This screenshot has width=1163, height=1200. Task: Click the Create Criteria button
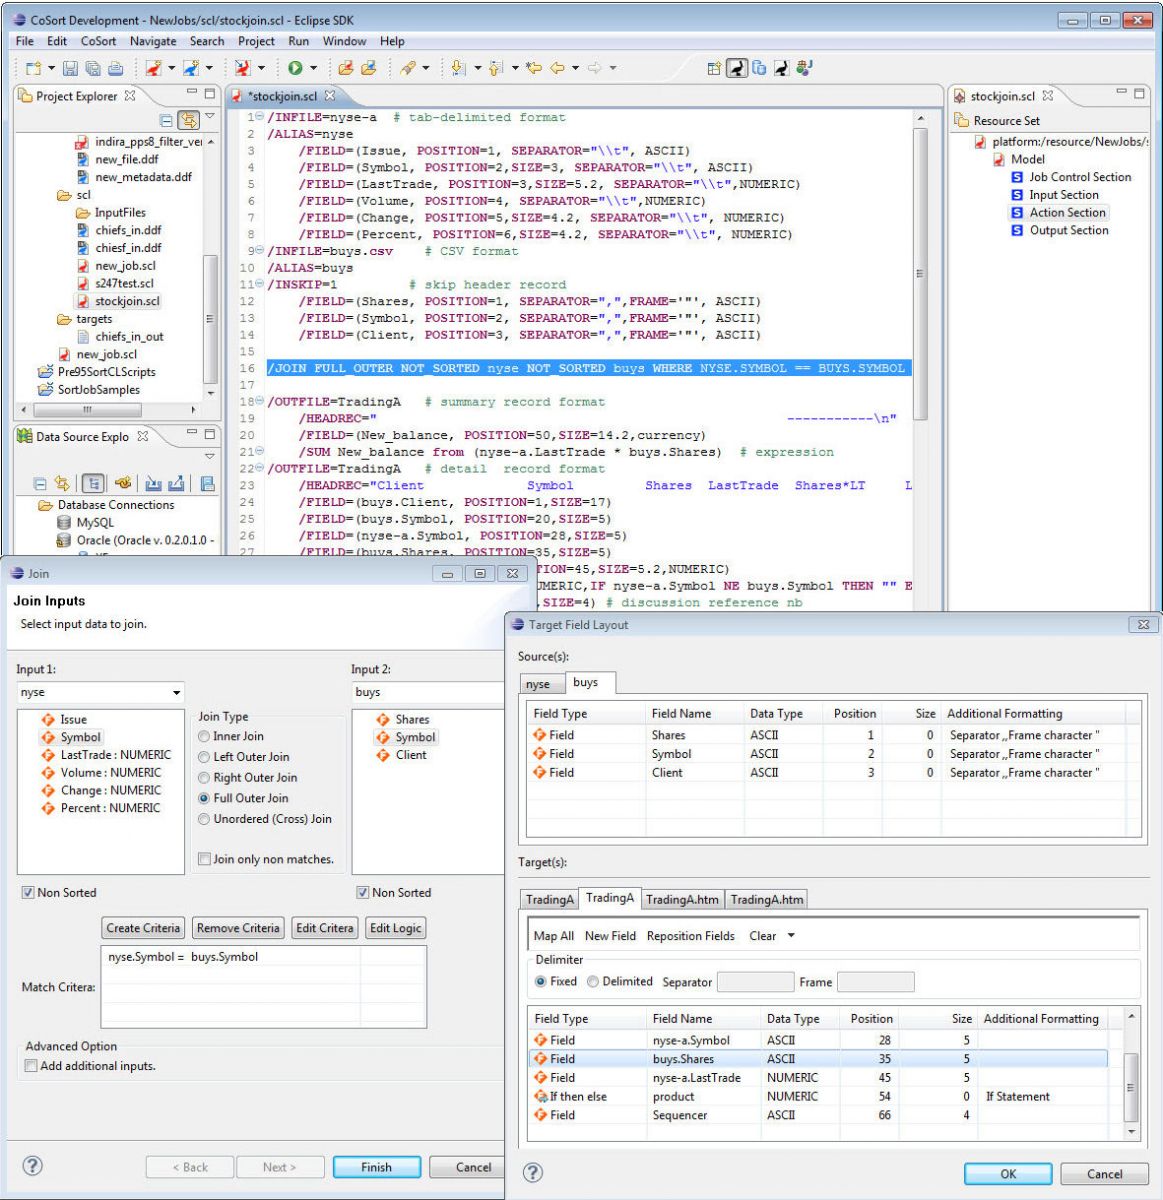[143, 928]
